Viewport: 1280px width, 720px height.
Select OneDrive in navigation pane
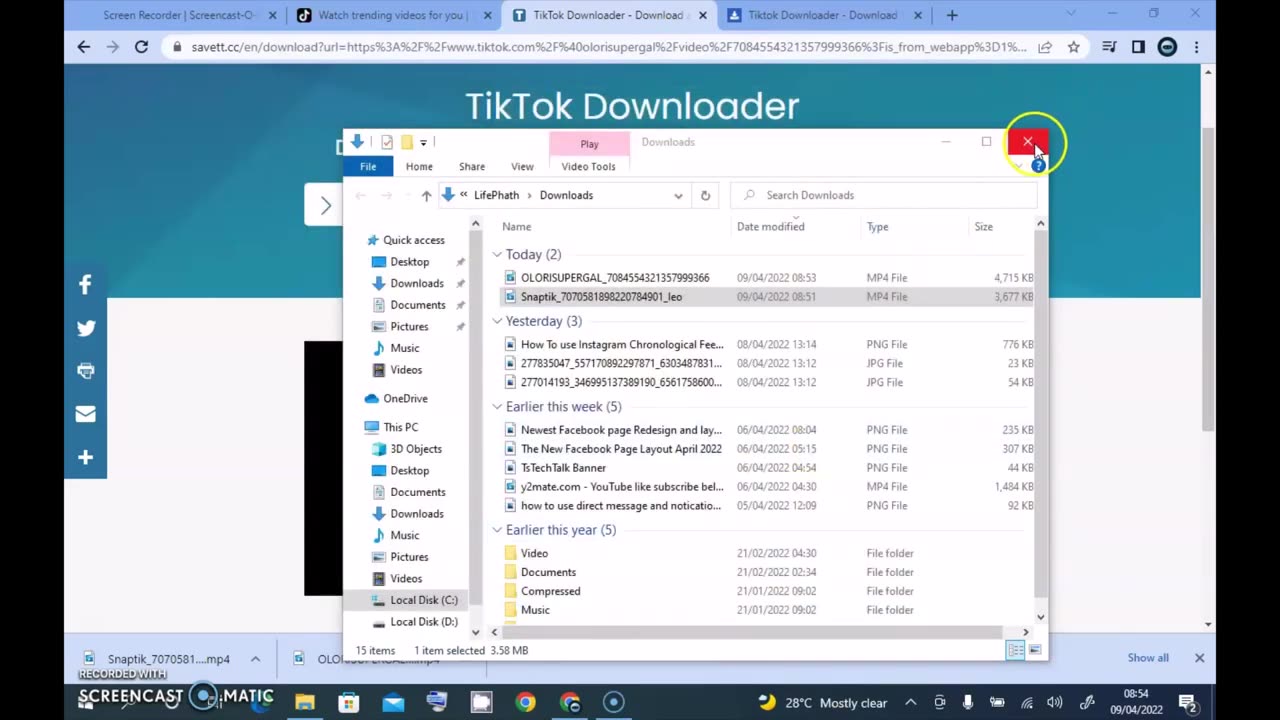[x=405, y=398]
